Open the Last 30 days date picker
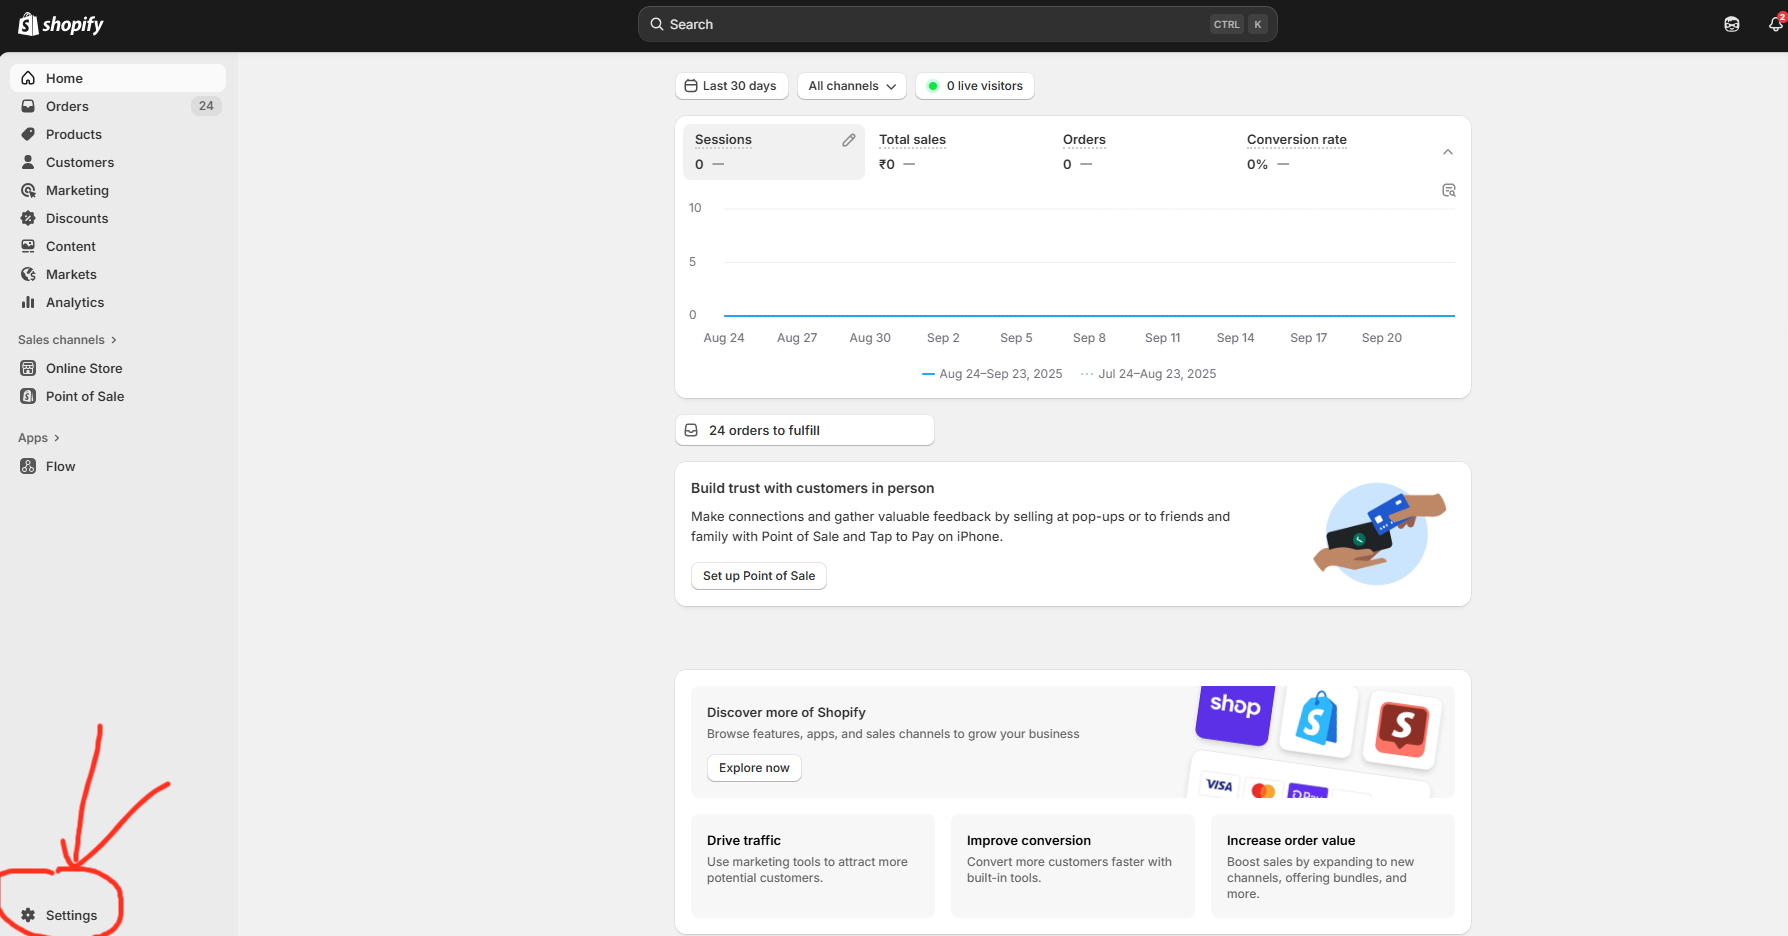Image resolution: width=1788 pixels, height=936 pixels. pos(731,86)
